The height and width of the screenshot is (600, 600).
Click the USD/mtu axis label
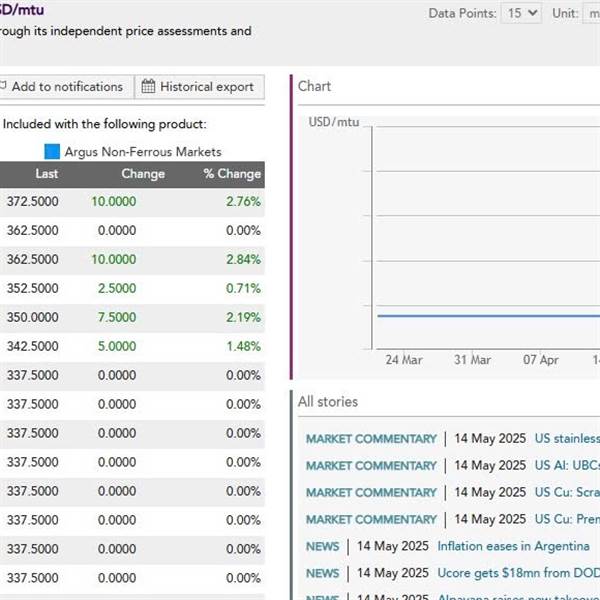pos(334,122)
